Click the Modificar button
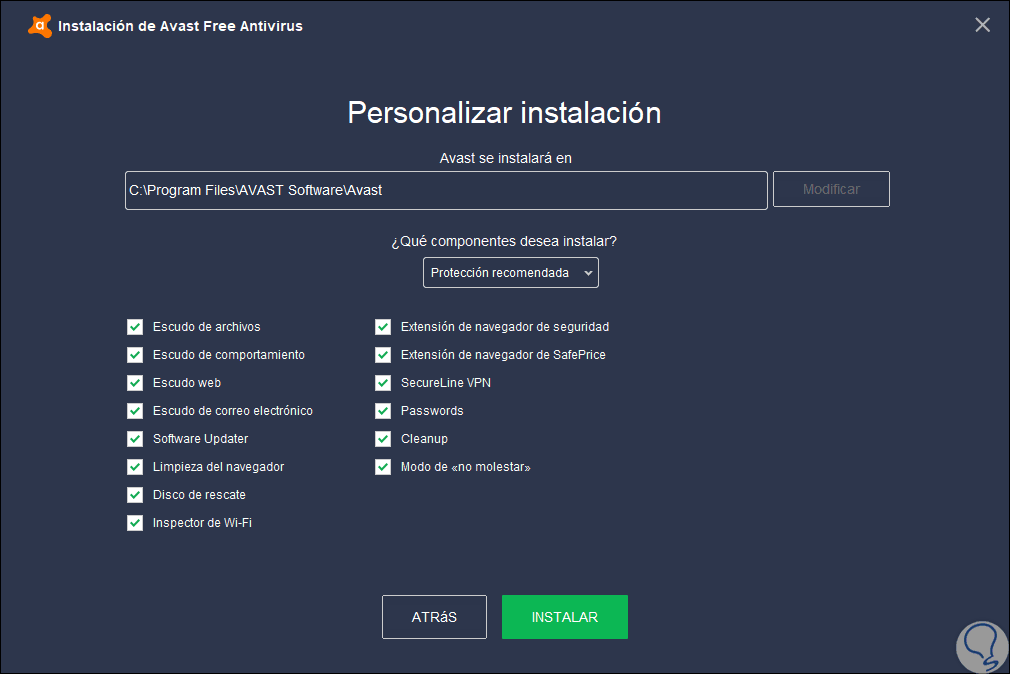This screenshot has height=674, width=1010. [x=831, y=189]
